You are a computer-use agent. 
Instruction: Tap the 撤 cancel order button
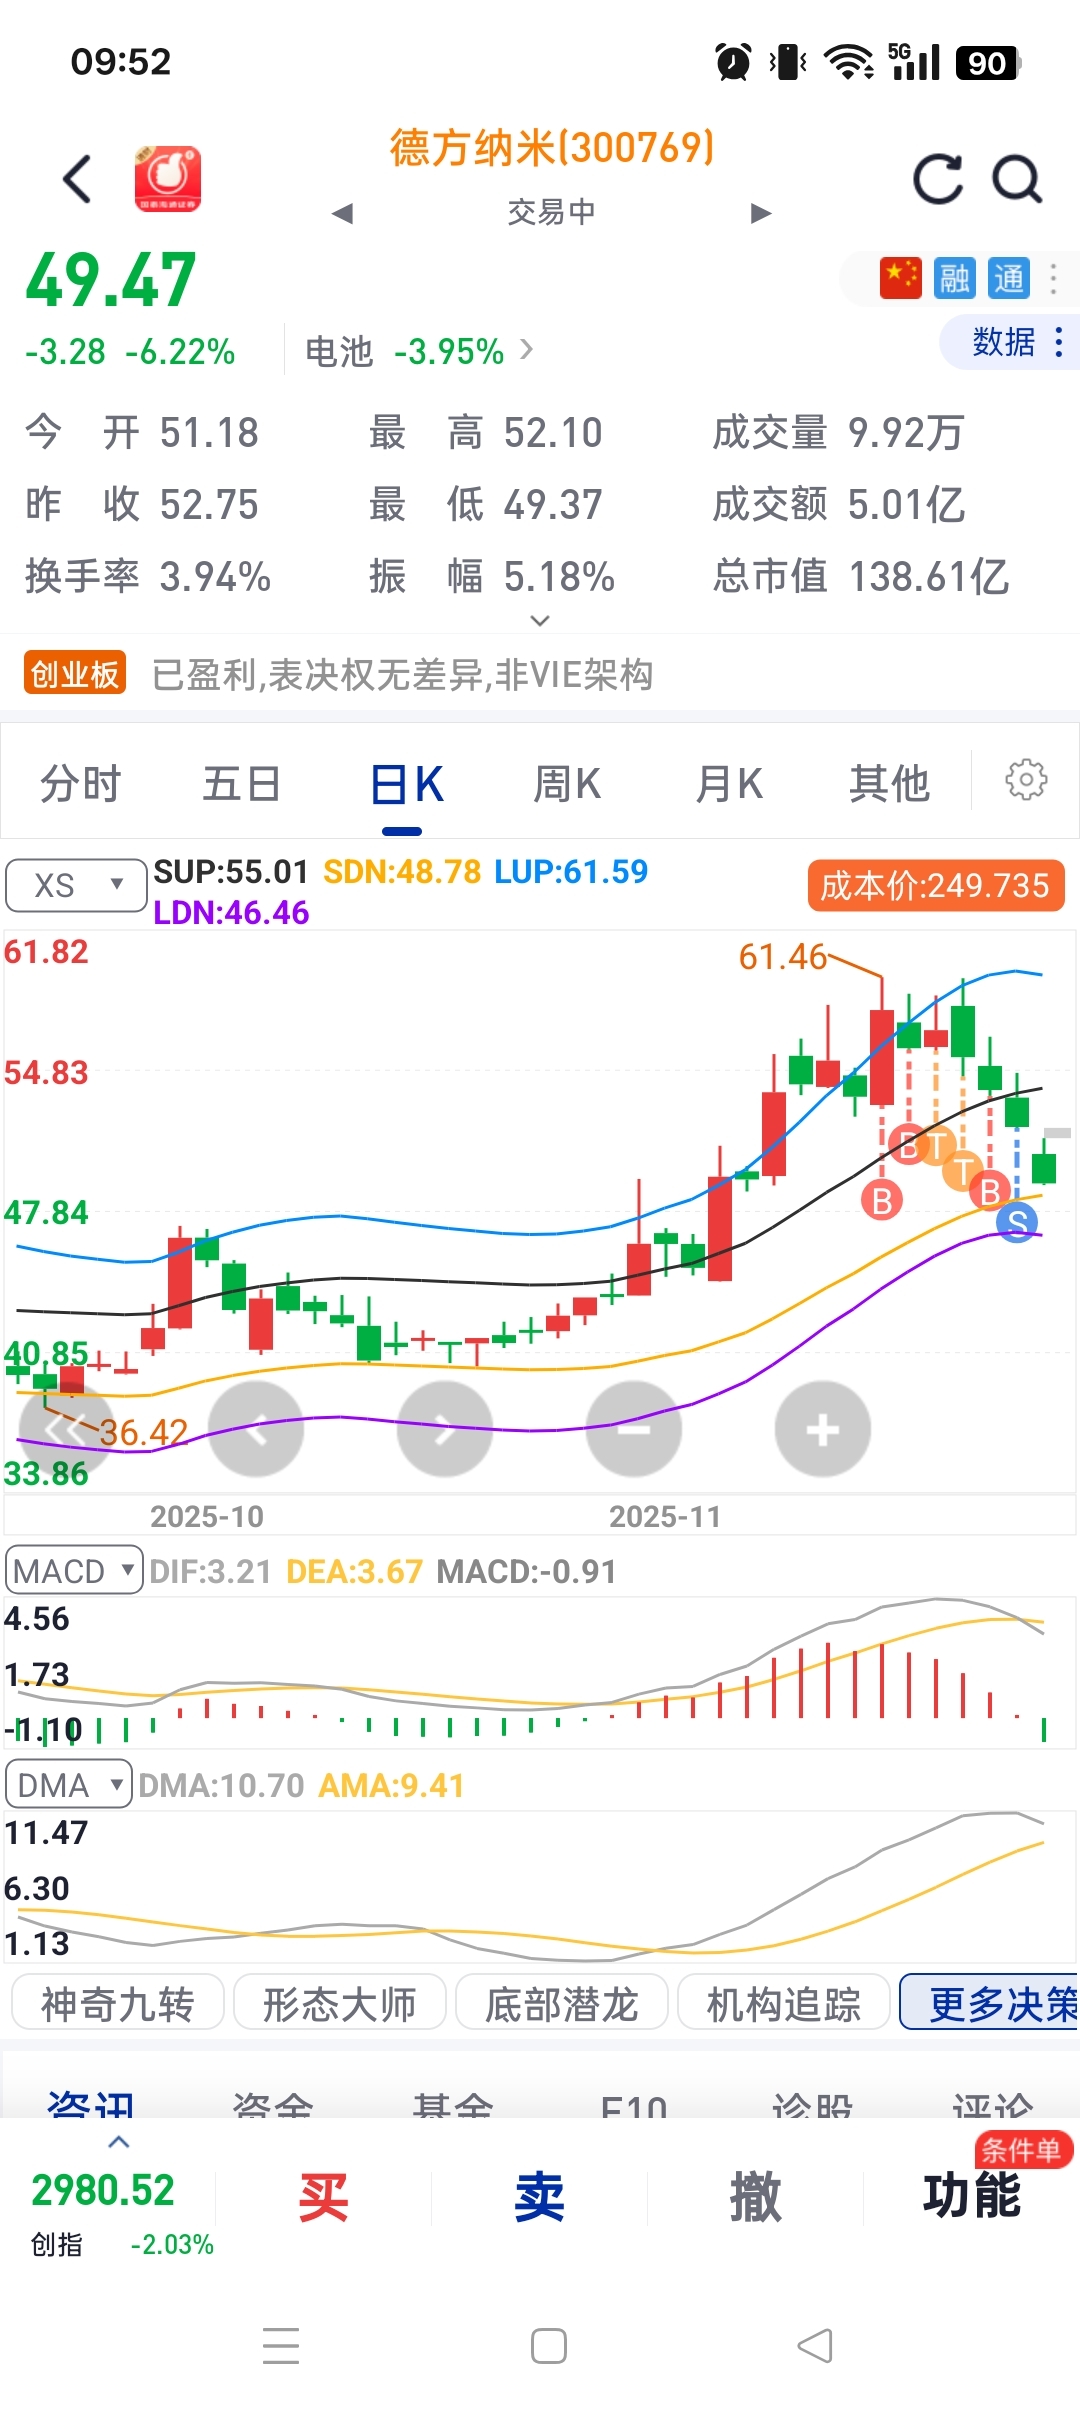click(756, 2199)
